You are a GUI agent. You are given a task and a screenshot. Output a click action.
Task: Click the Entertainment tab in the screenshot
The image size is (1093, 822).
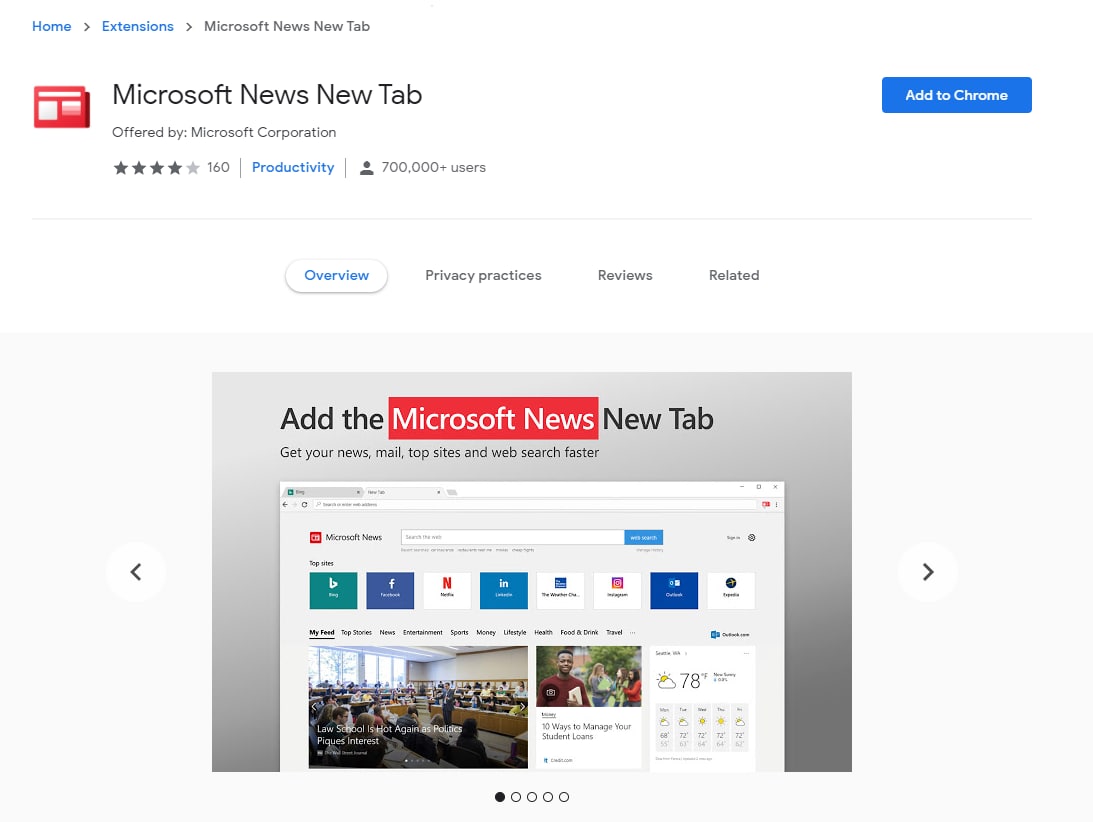coord(422,633)
